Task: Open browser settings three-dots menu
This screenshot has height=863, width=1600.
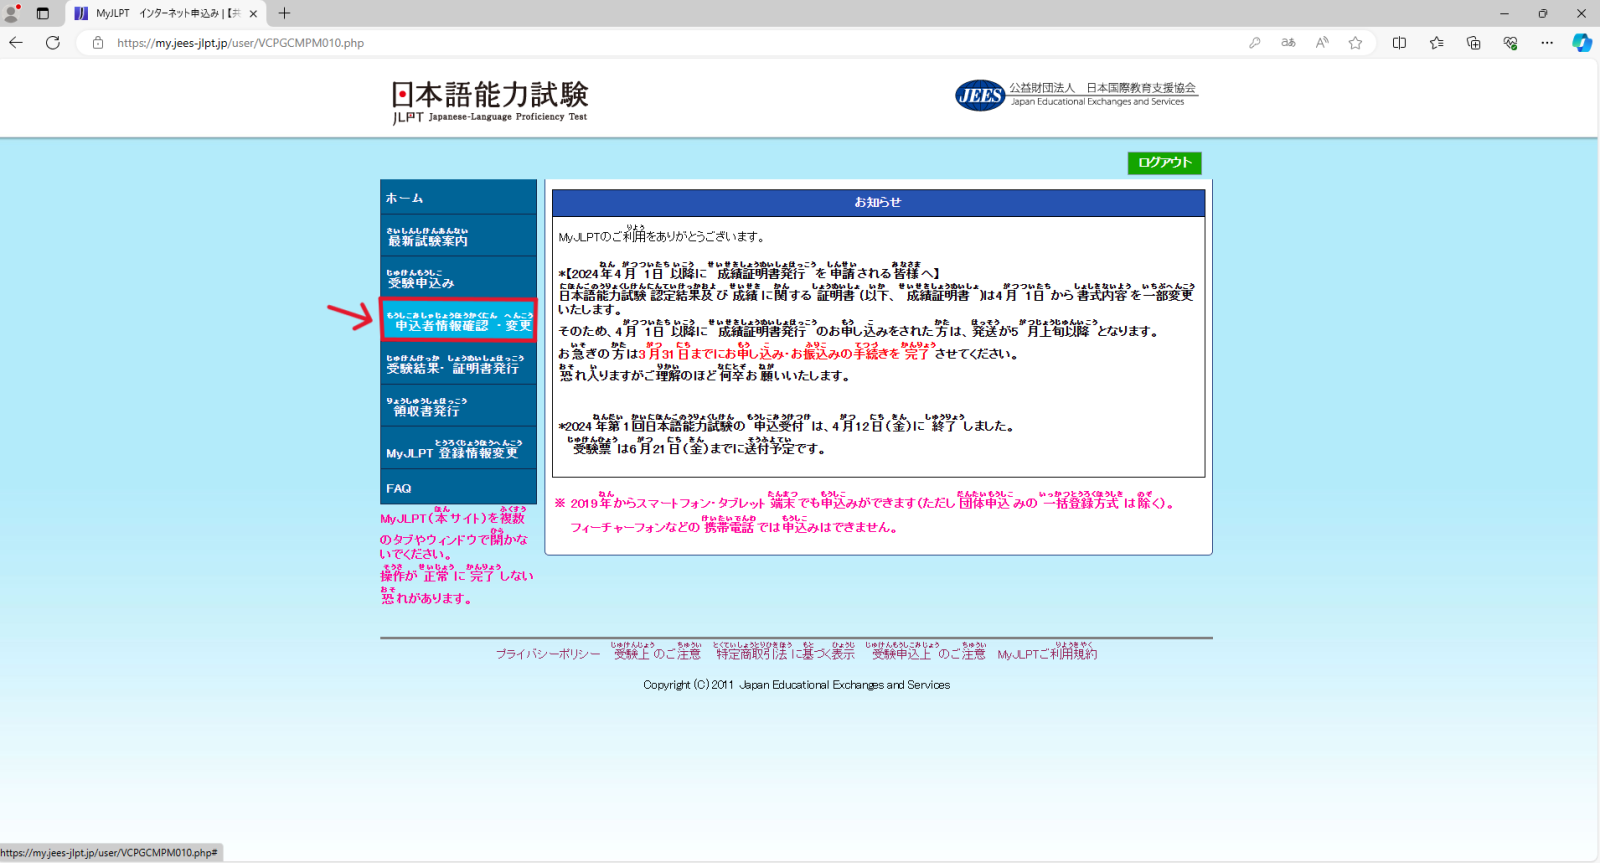Action: point(1547,42)
